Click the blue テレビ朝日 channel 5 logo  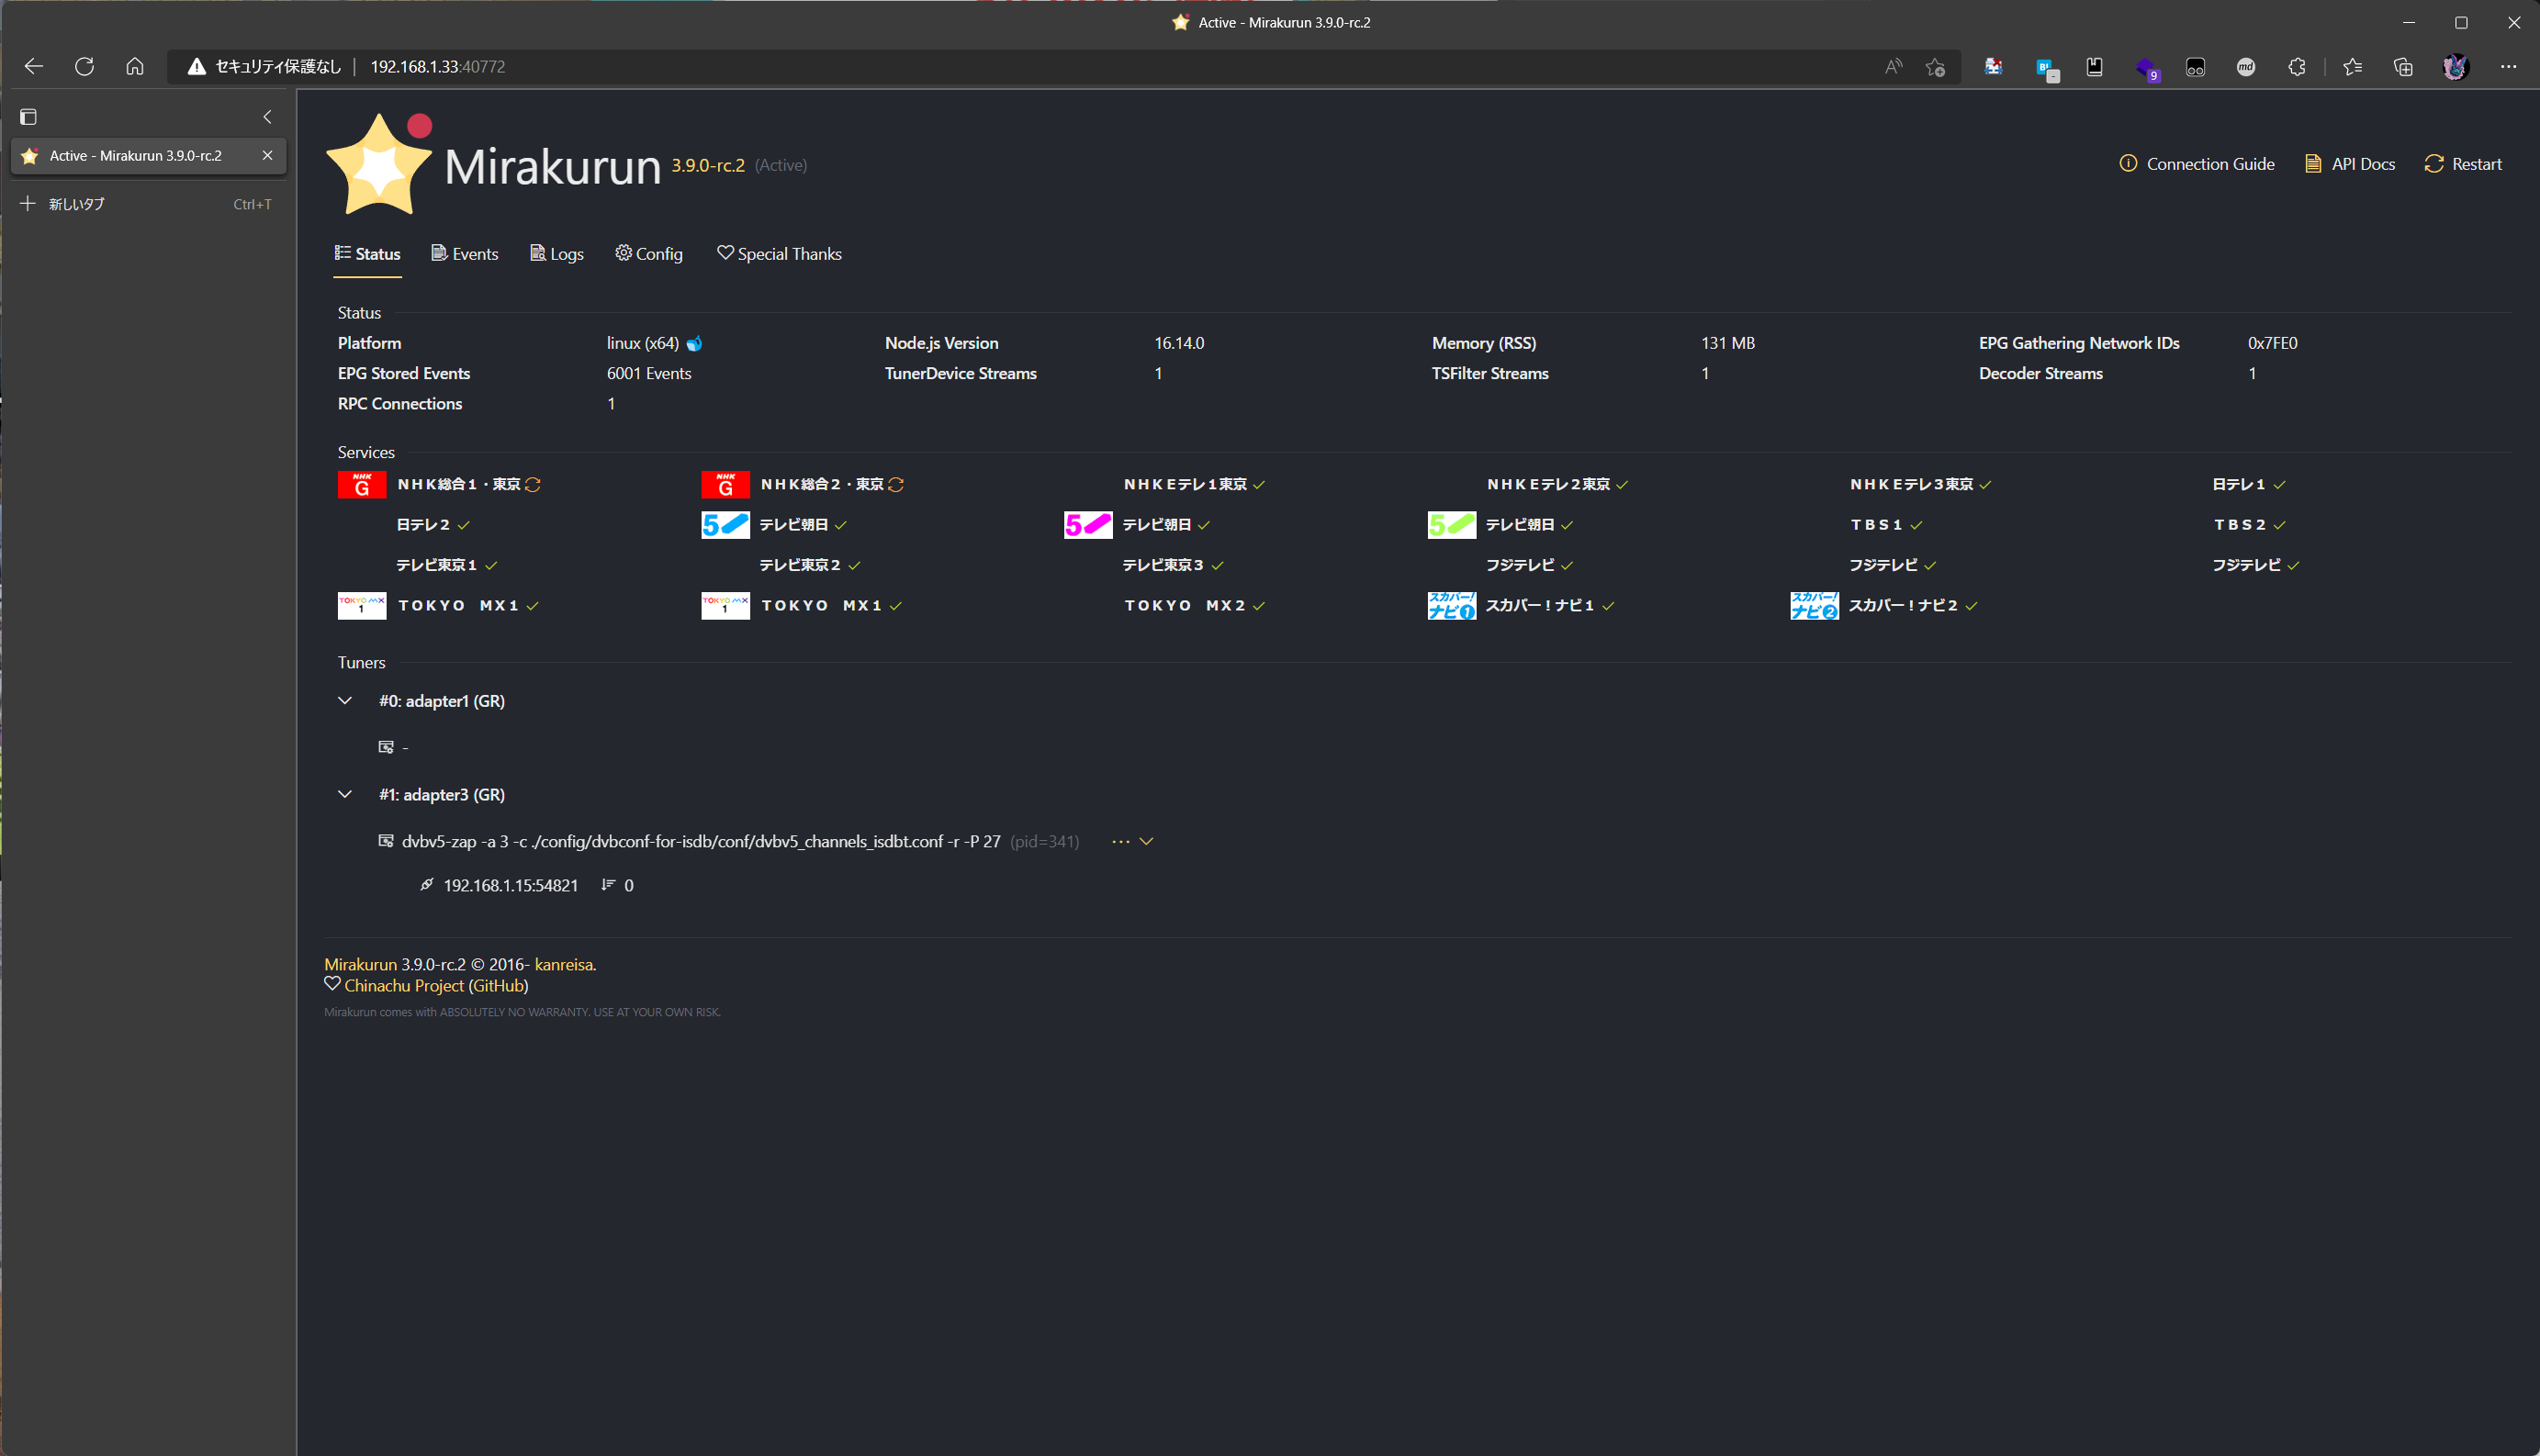725,524
